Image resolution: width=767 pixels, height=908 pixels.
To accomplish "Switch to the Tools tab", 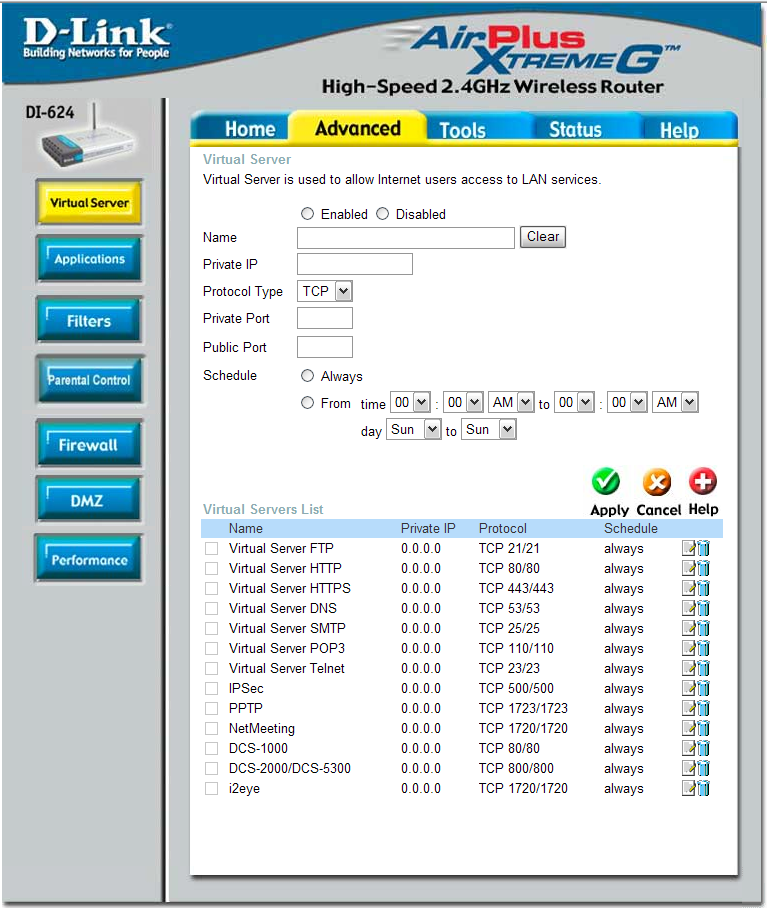I will (463, 130).
